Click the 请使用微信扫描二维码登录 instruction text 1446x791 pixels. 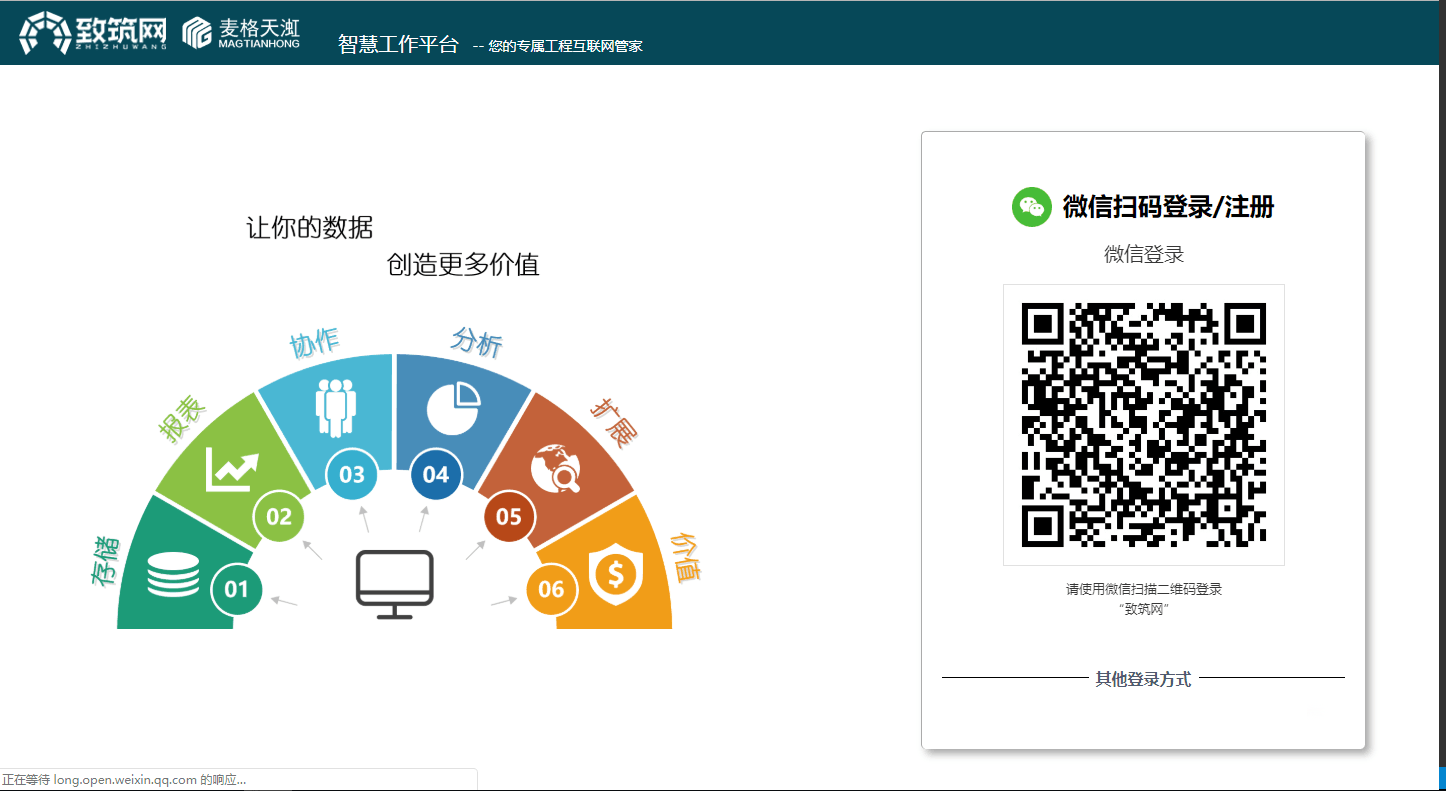pyautogui.click(x=1144, y=589)
